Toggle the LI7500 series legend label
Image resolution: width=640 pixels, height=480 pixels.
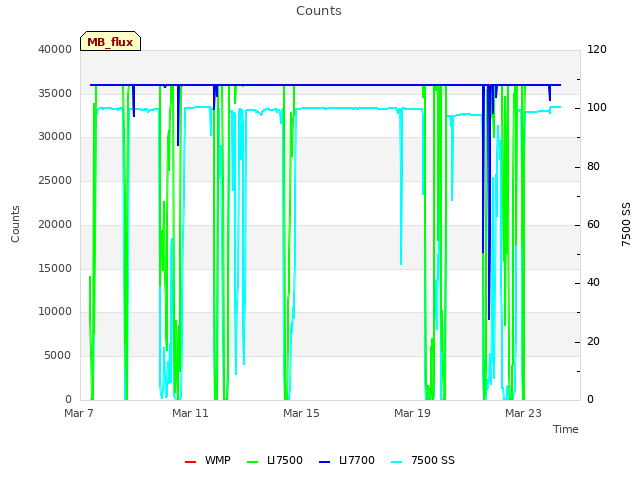[x=285, y=460]
